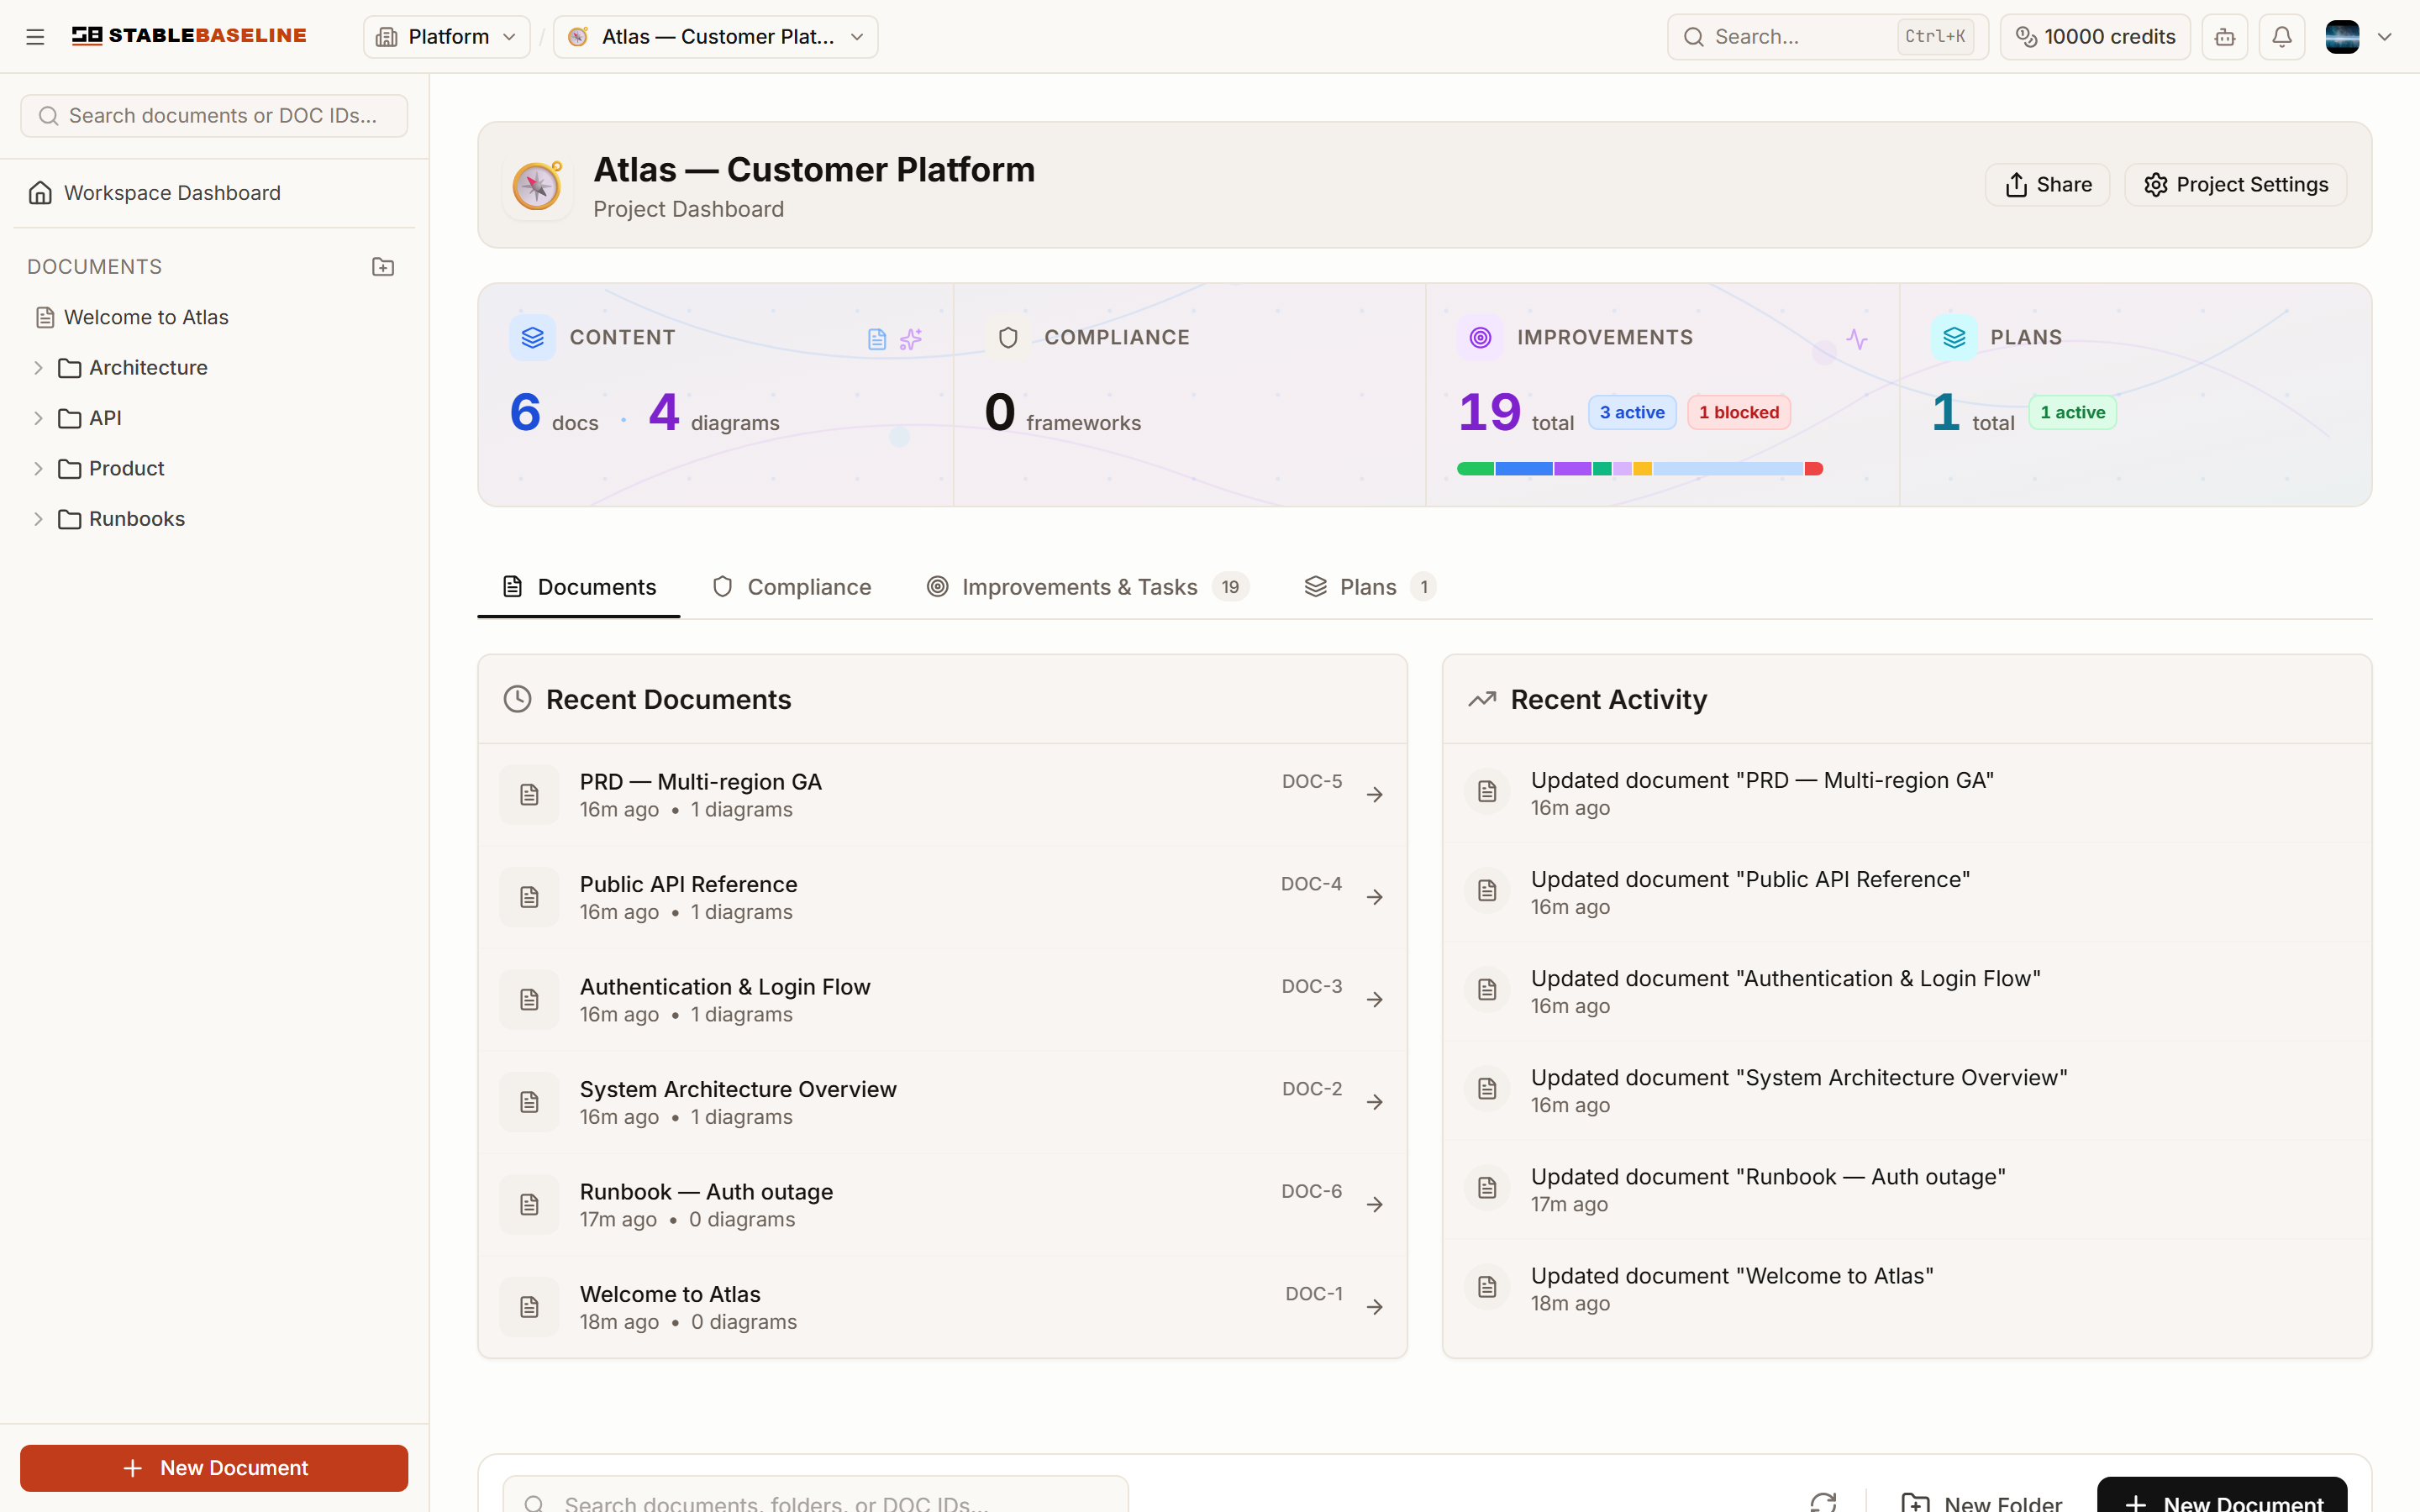
Task: Click the user avatar thumbnail
Action: coord(2342,37)
